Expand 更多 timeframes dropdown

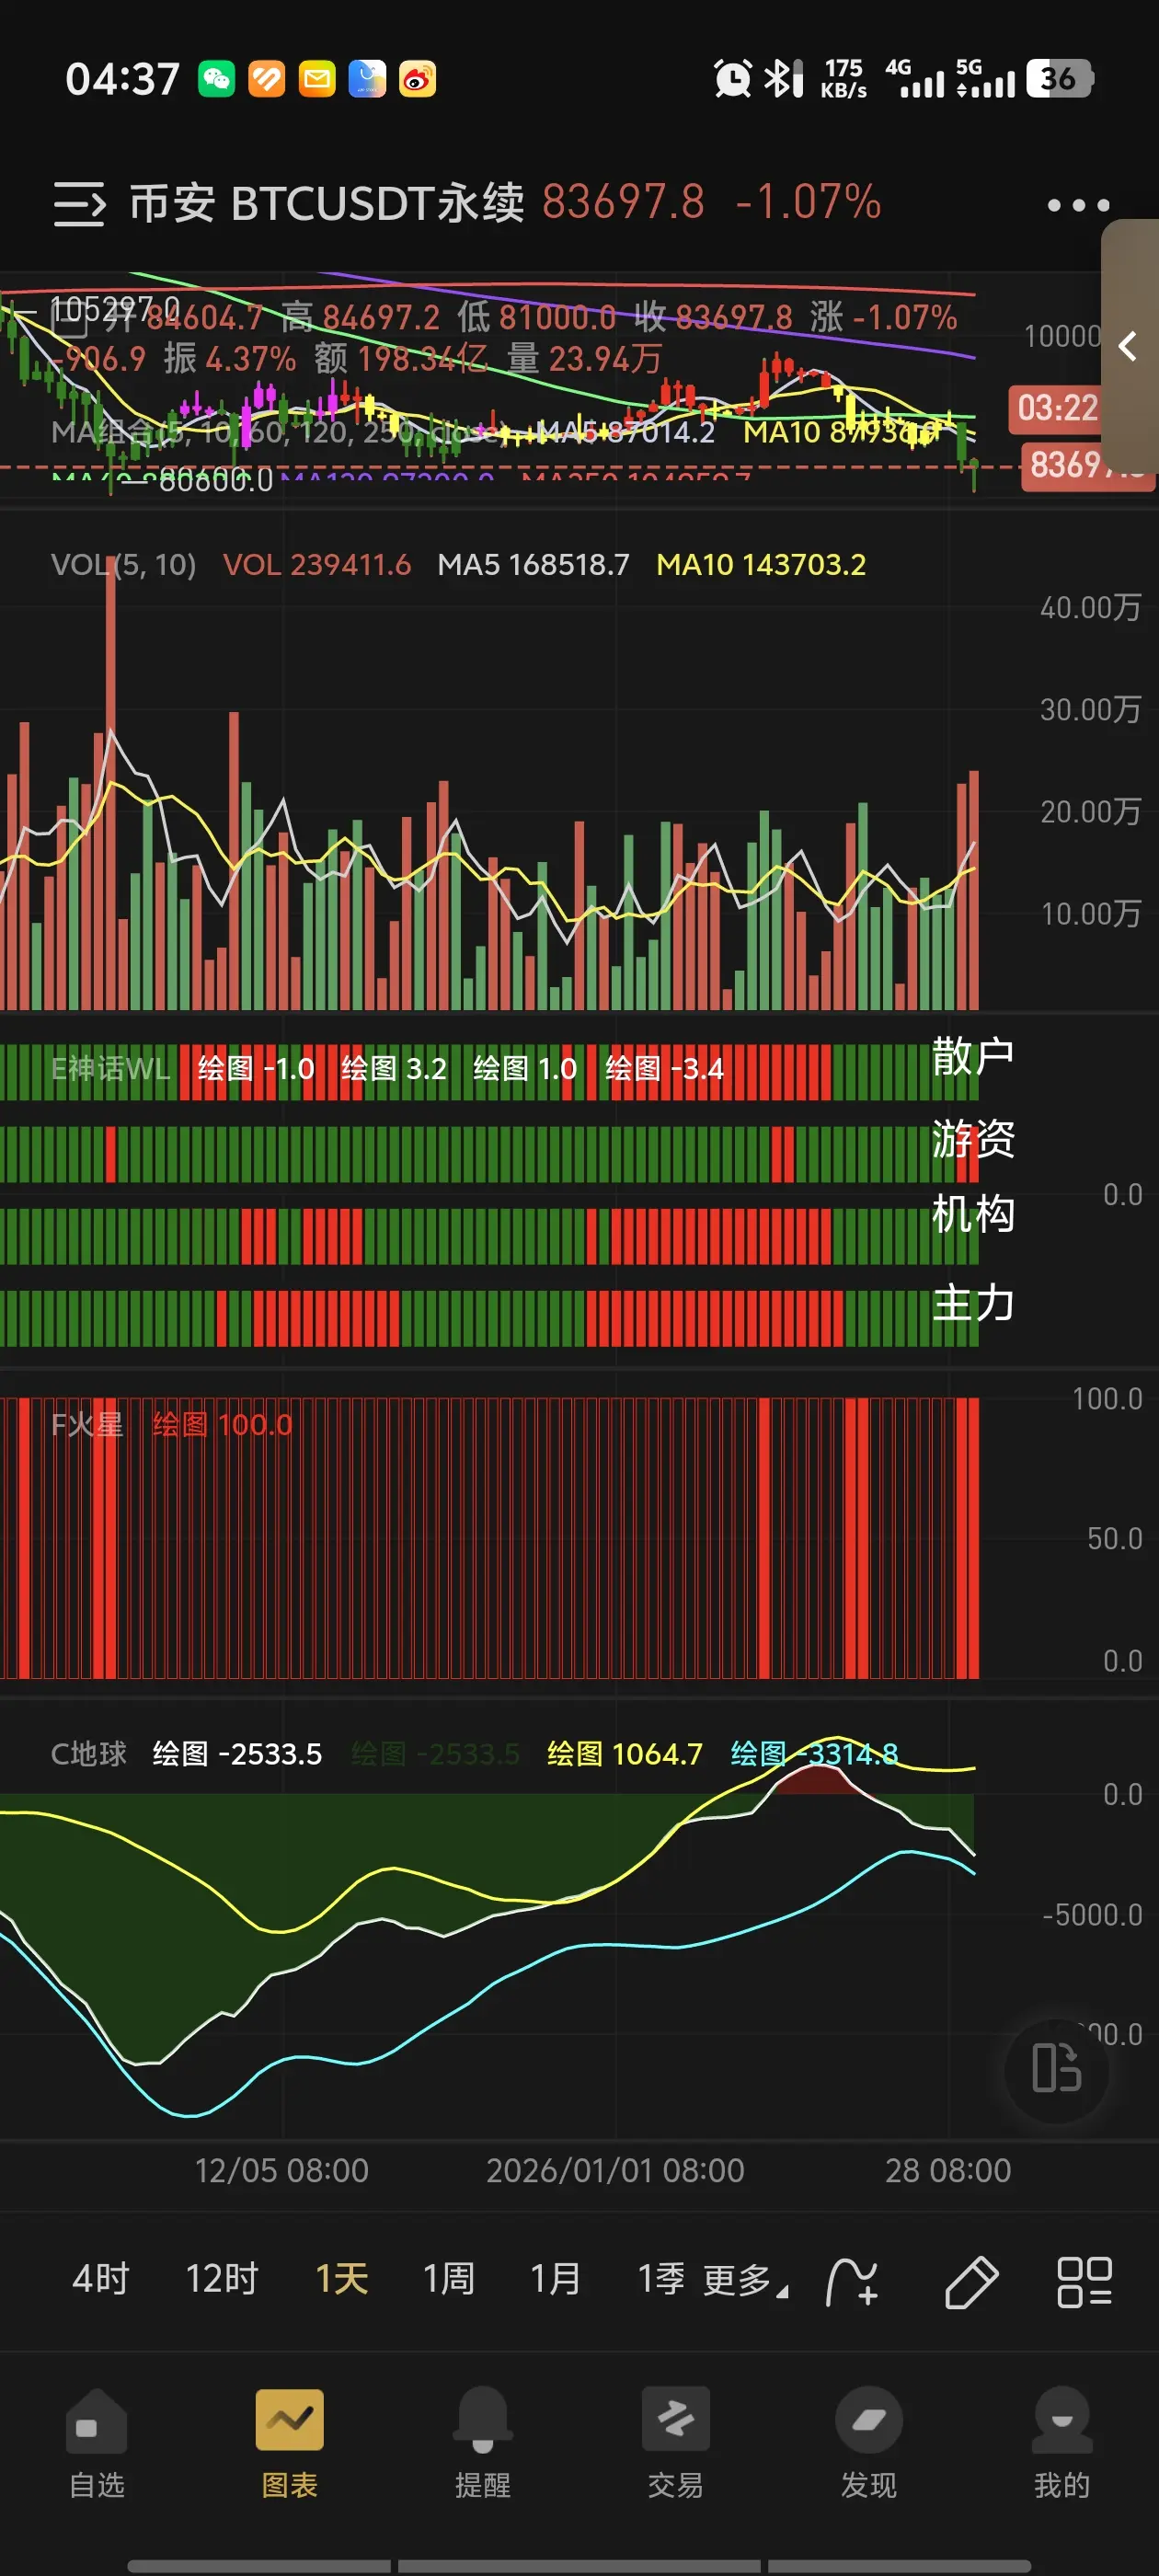[x=745, y=2281]
